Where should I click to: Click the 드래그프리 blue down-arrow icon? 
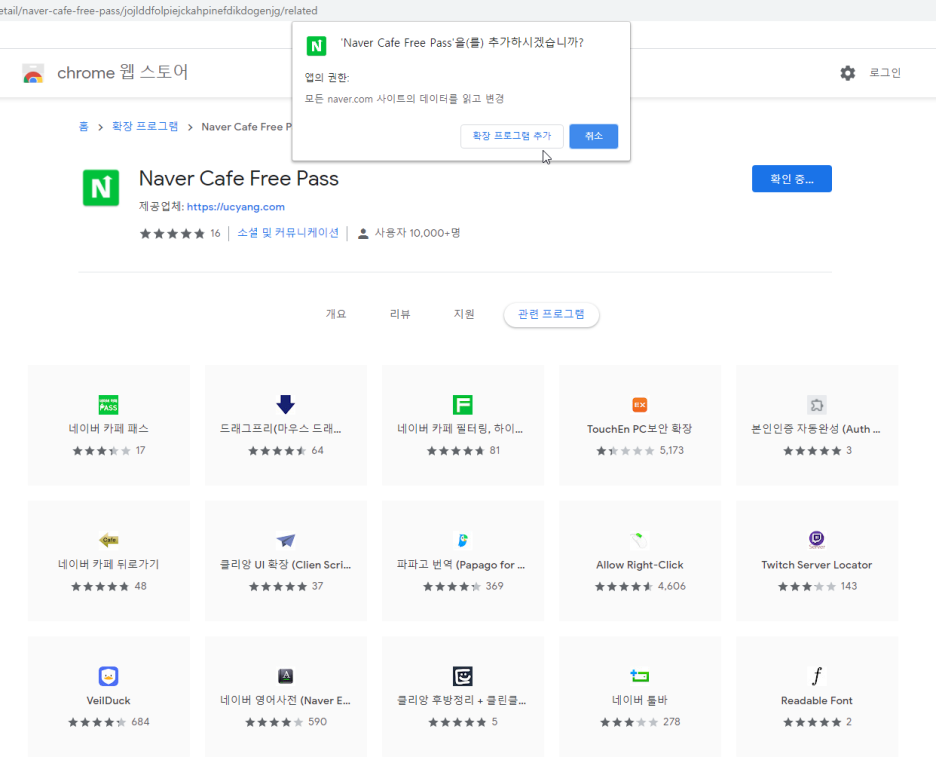(285, 404)
